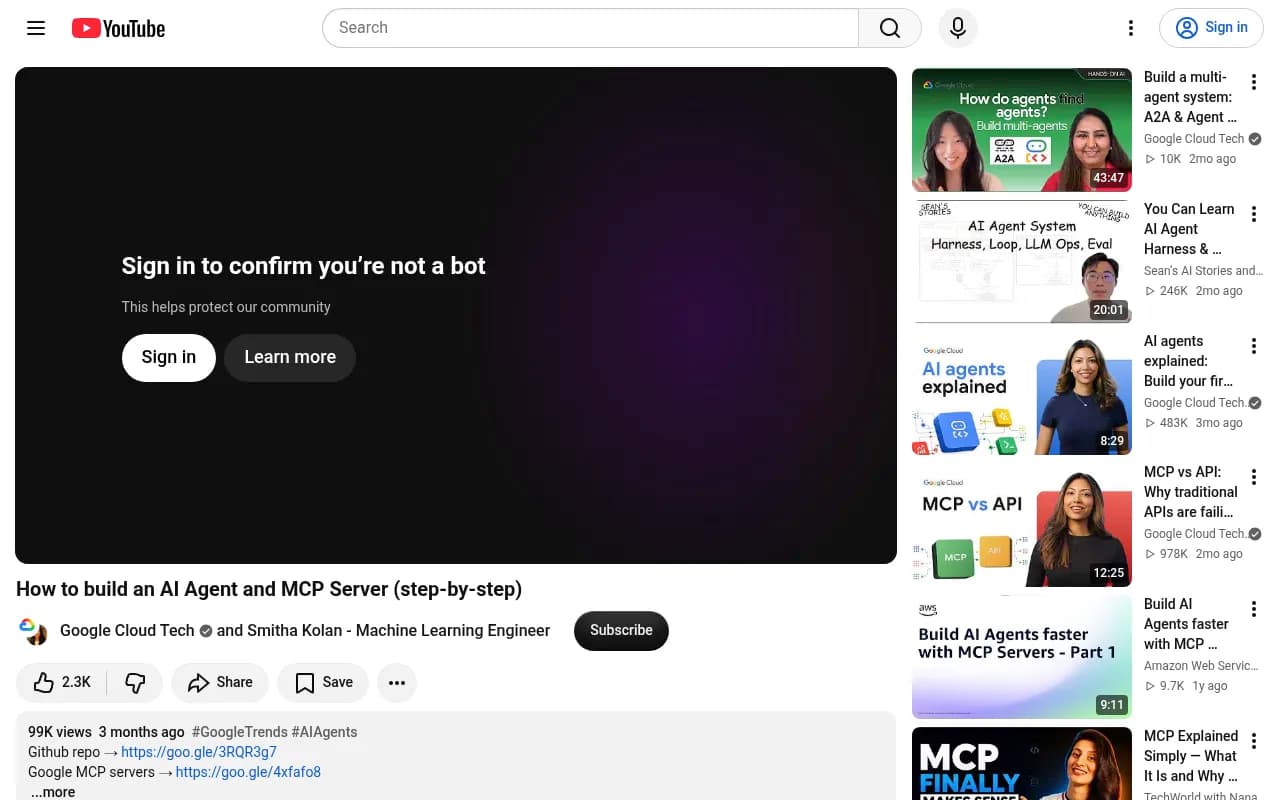This screenshot has width=1280, height=800.
Task: Expand the description with ...more
Action: click(x=52, y=792)
